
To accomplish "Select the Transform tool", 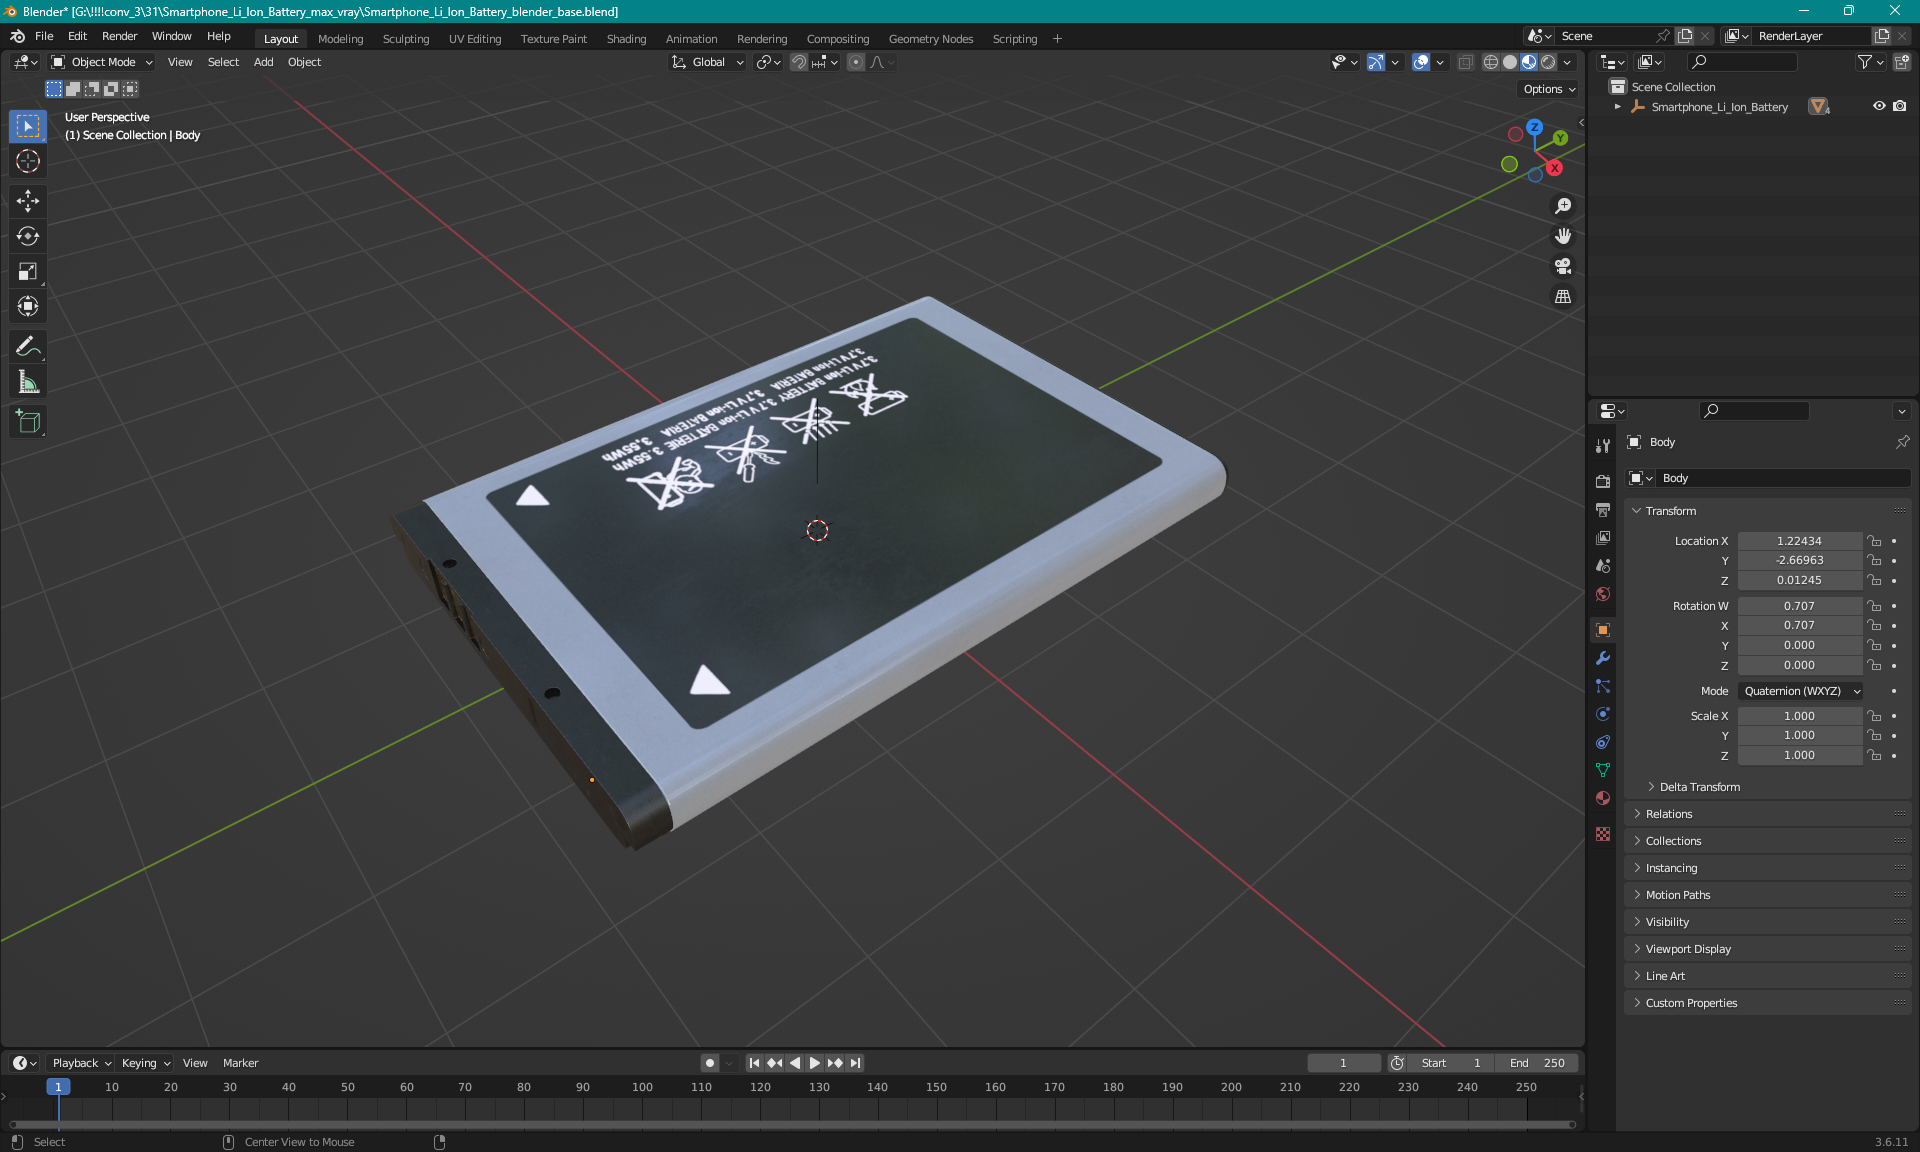I will click(28, 306).
